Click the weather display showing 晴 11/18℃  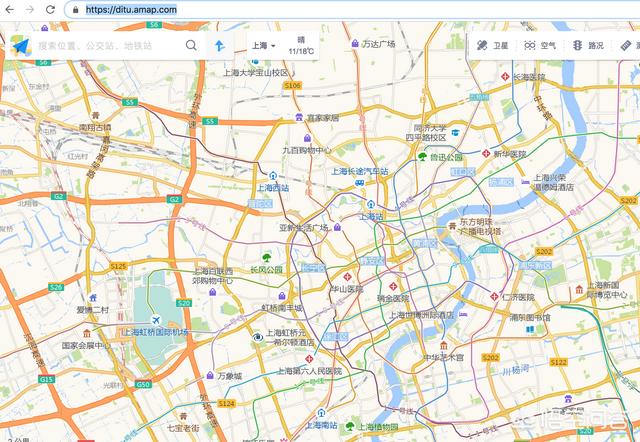pos(301,46)
